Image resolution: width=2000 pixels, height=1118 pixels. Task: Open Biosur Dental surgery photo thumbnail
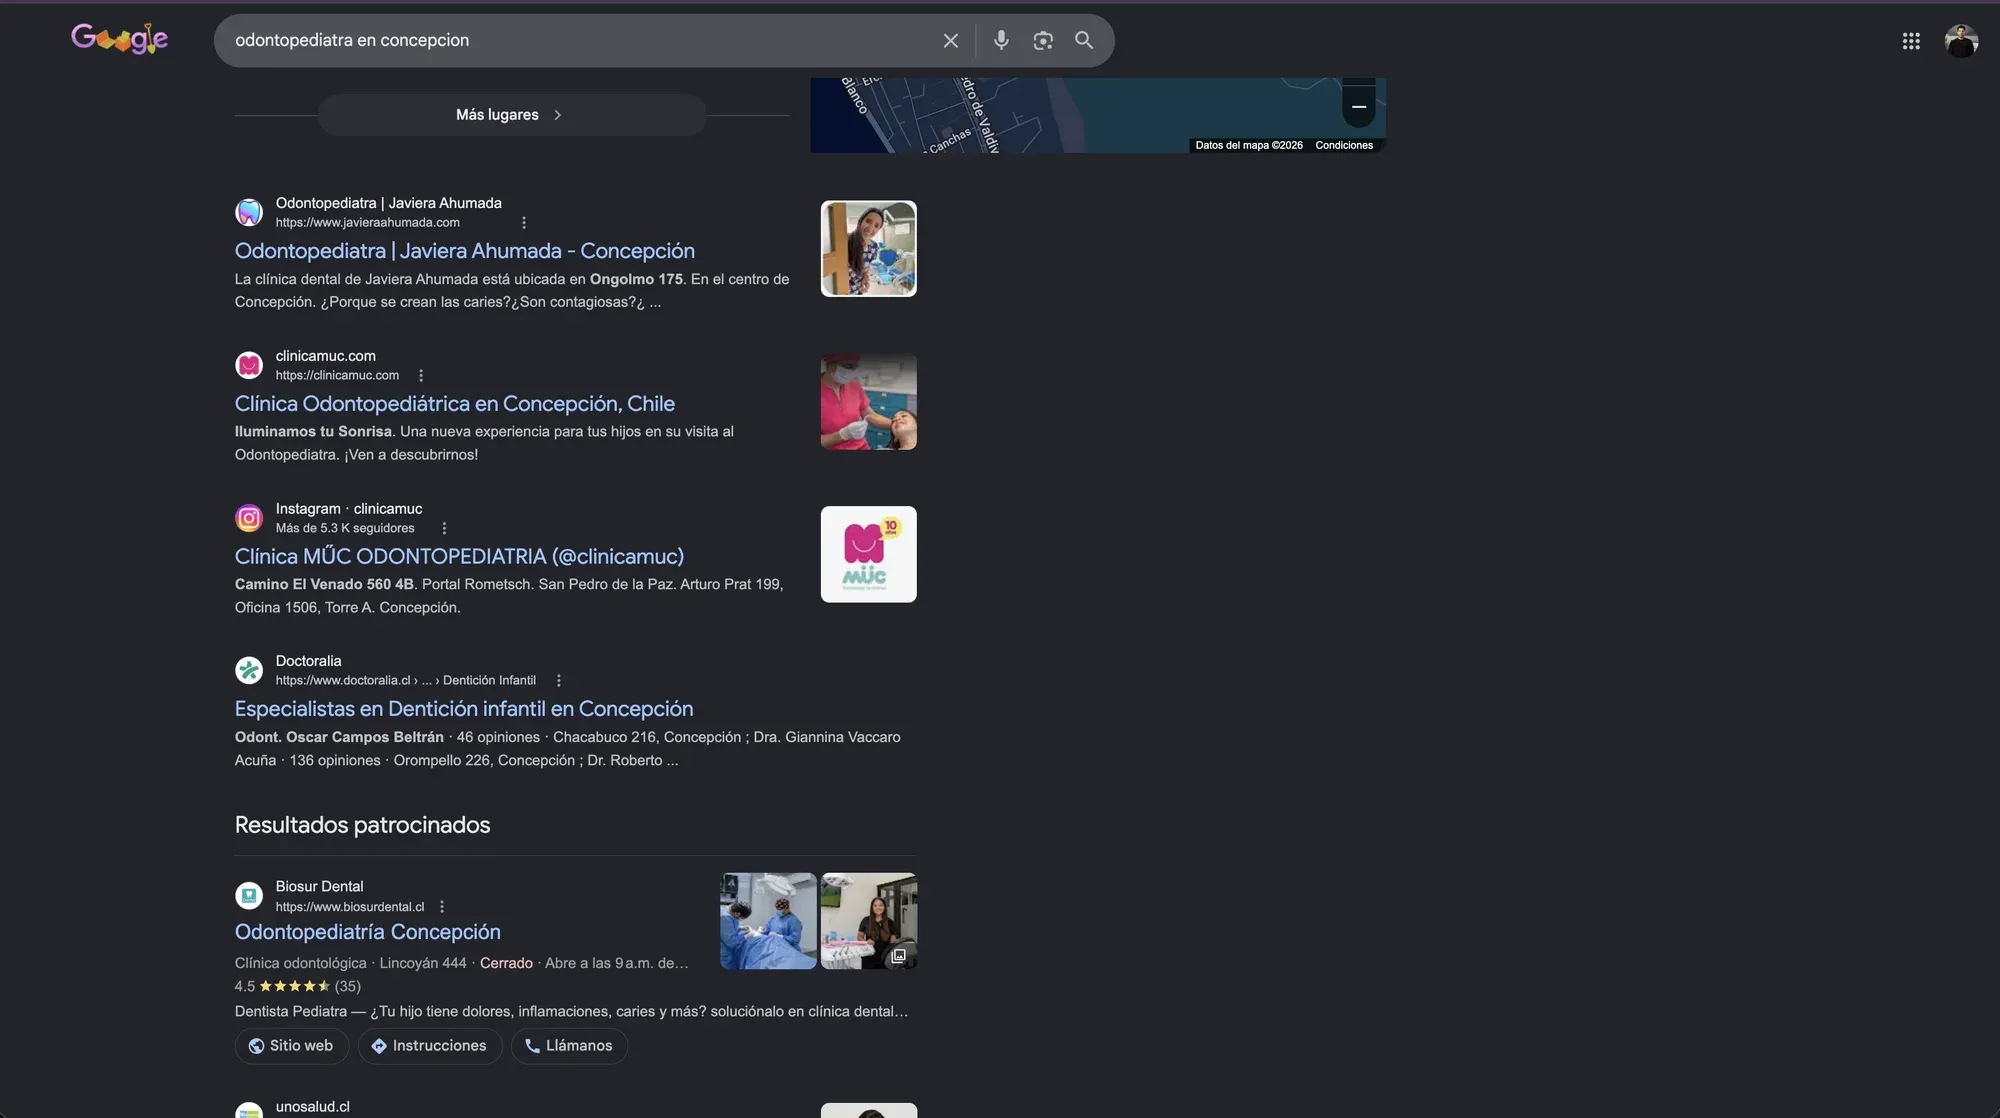point(769,921)
